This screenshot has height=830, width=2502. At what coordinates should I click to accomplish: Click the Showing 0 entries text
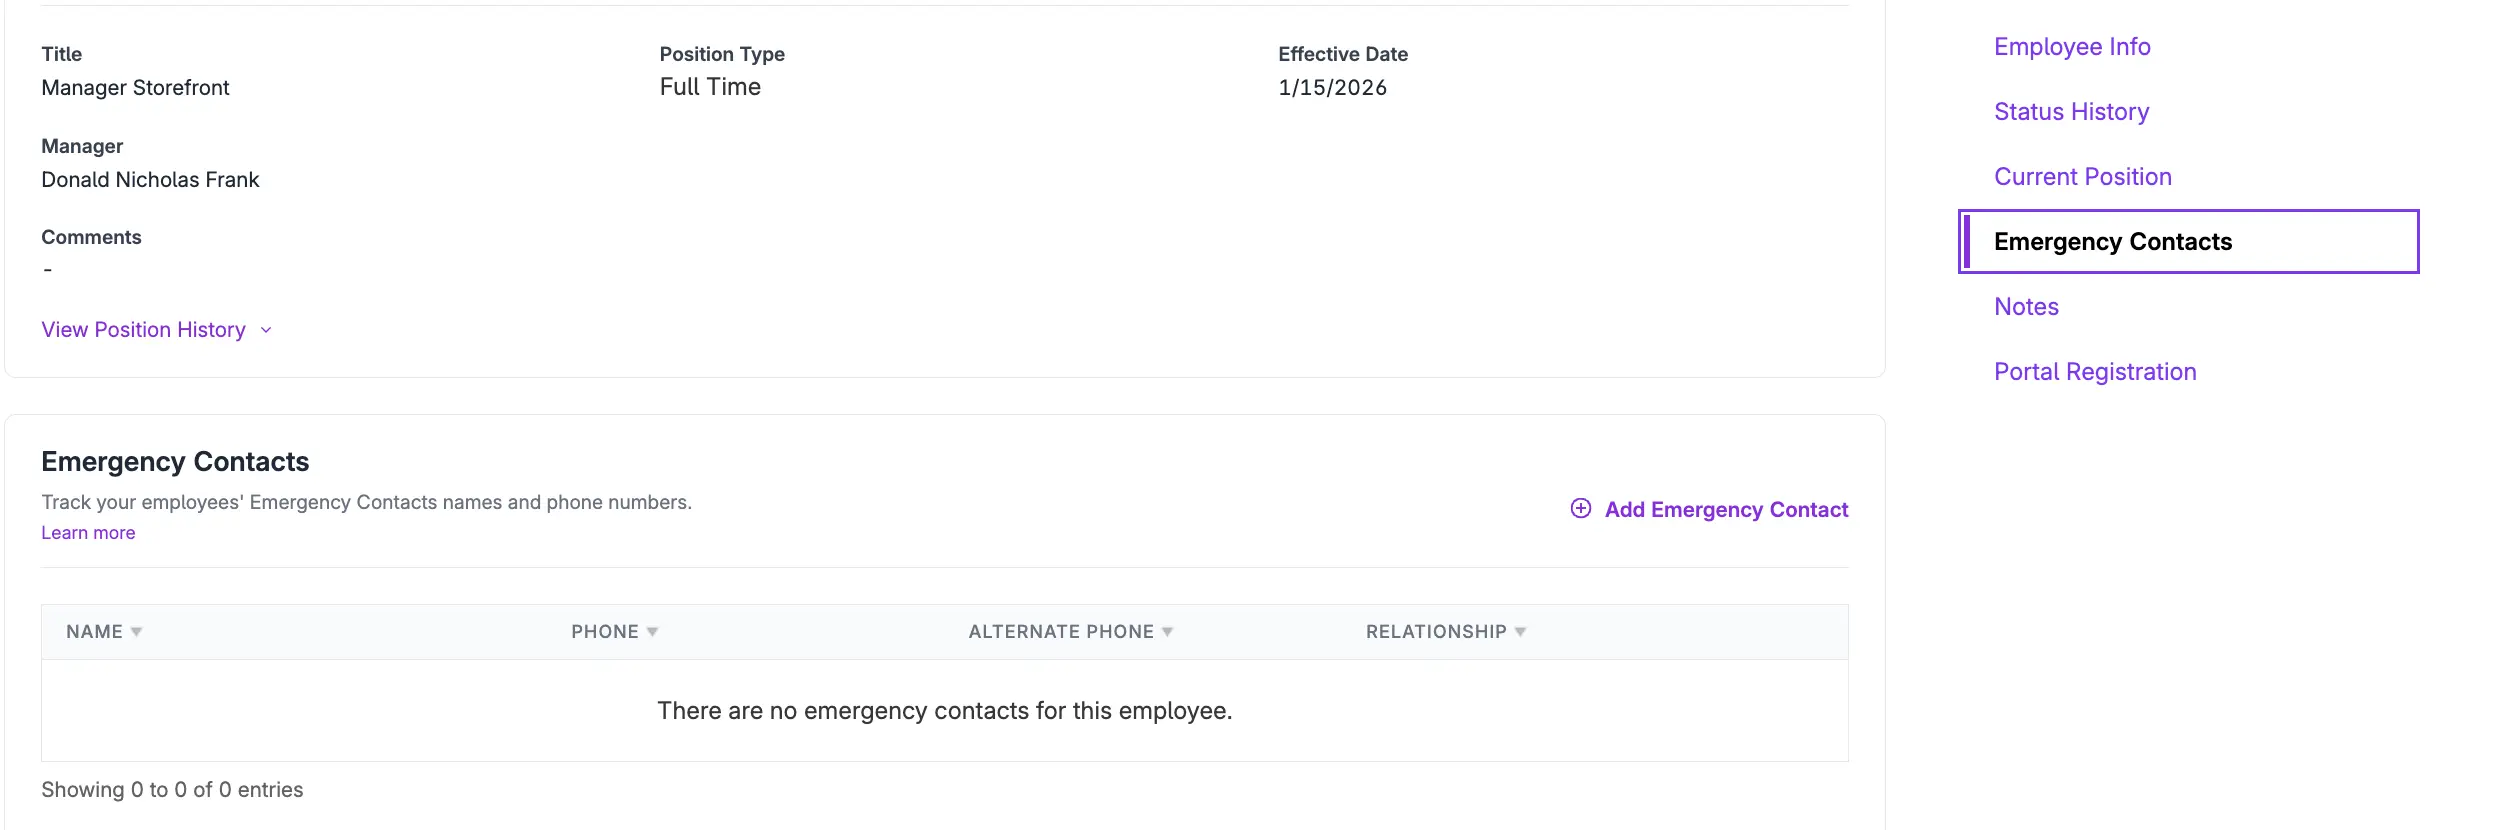[171, 789]
